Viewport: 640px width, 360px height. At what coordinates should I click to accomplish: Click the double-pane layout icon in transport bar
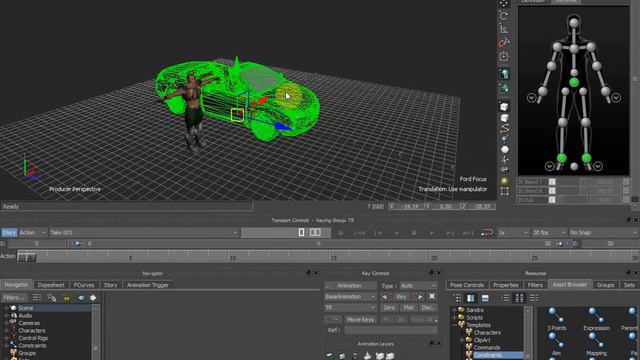tap(315, 232)
